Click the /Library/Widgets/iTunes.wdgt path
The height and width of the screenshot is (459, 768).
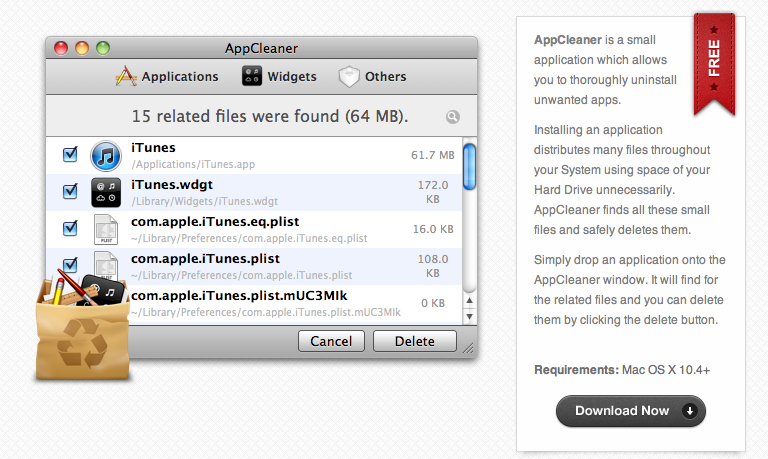click(x=204, y=201)
